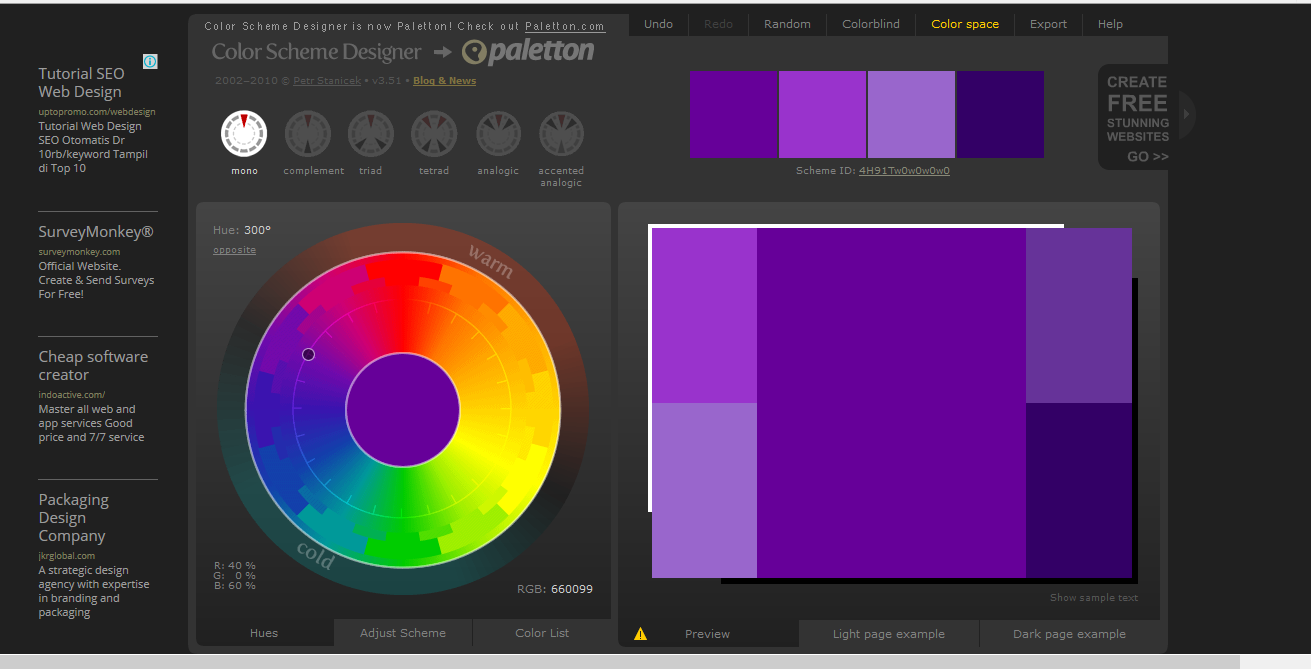The height and width of the screenshot is (669, 1311).
Task: Click the Hue value 300°
Action: (257, 230)
